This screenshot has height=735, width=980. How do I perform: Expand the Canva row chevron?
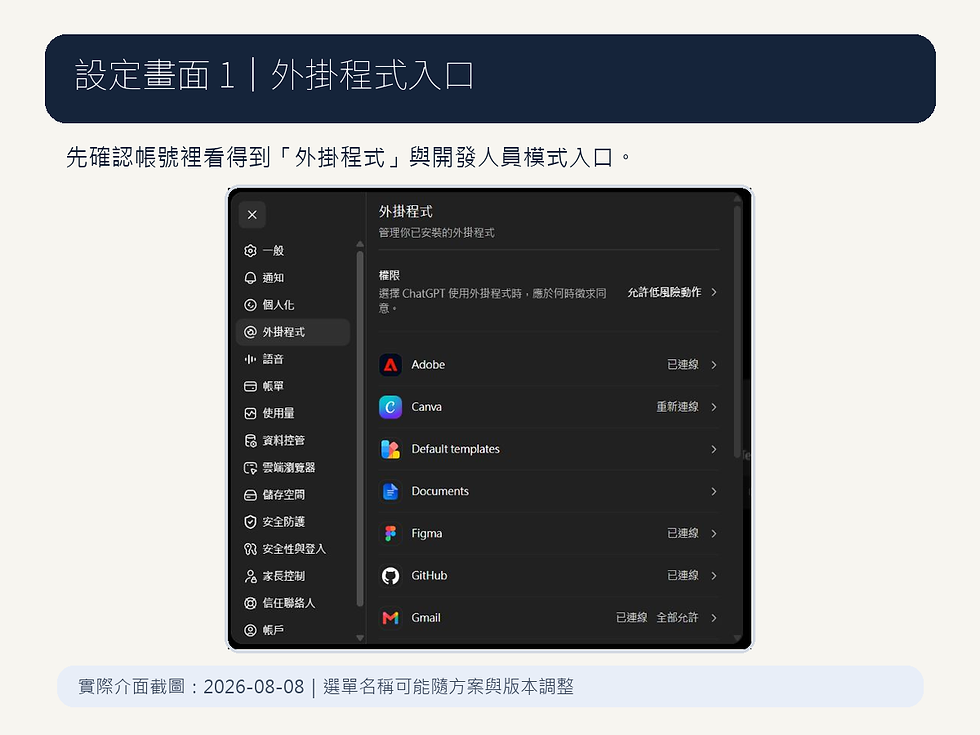pos(714,407)
